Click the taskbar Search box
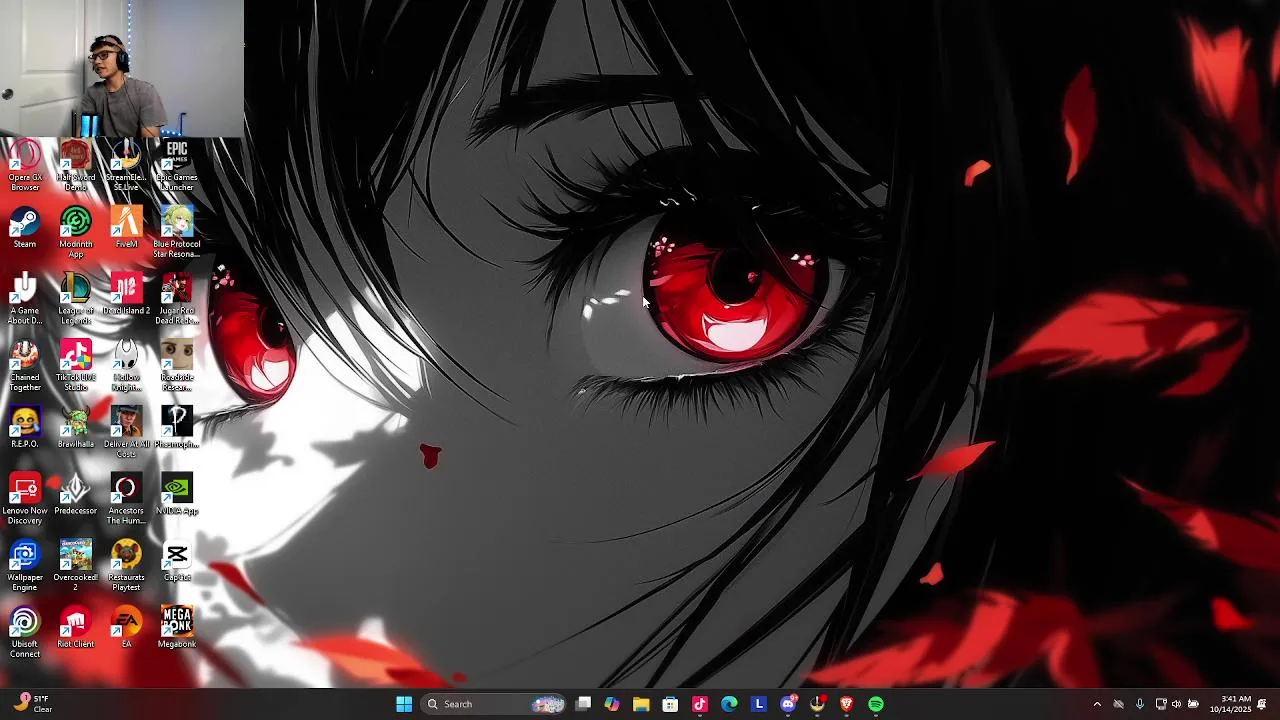This screenshot has height=720, width=1280. (493, 704)
